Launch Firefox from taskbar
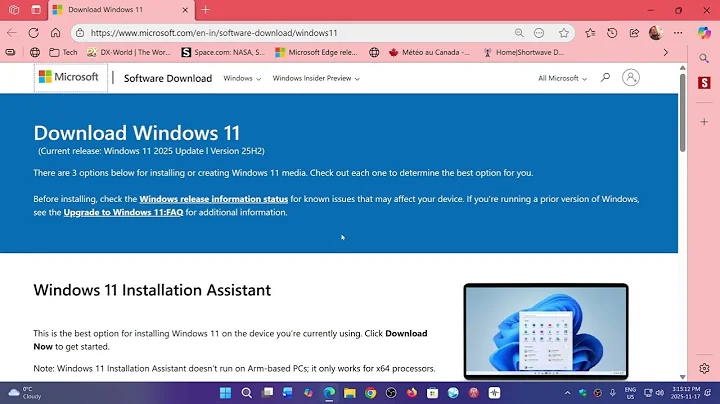The image size is (720, 404). [x=412, y=393]
